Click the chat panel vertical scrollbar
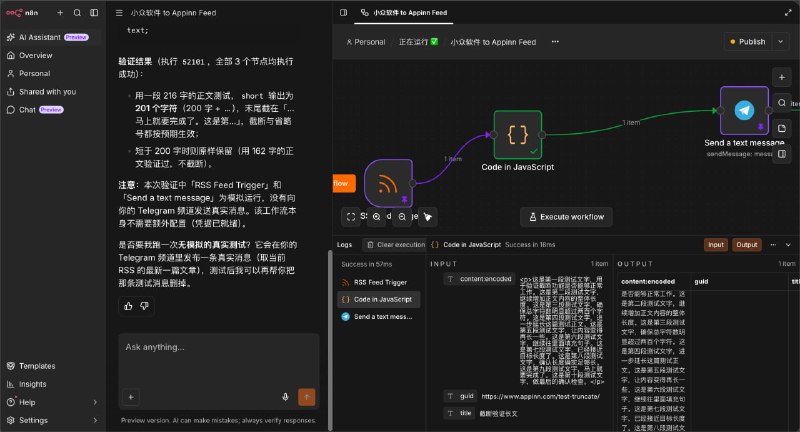 click(x=330, y=340)
